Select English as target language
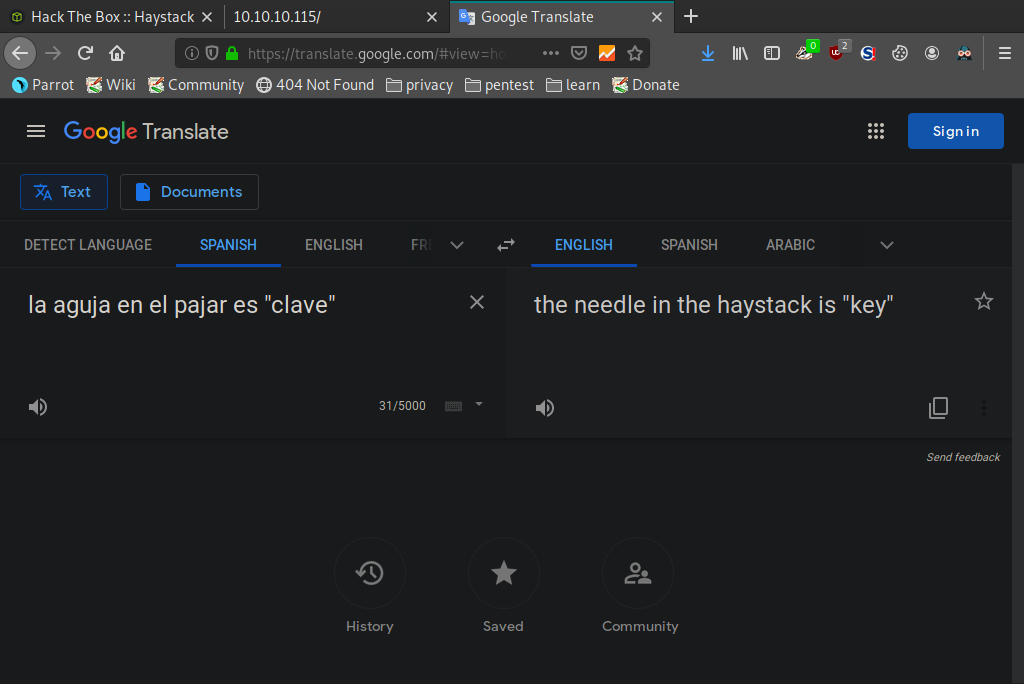The image size is (1024, 684). [584, 245]
